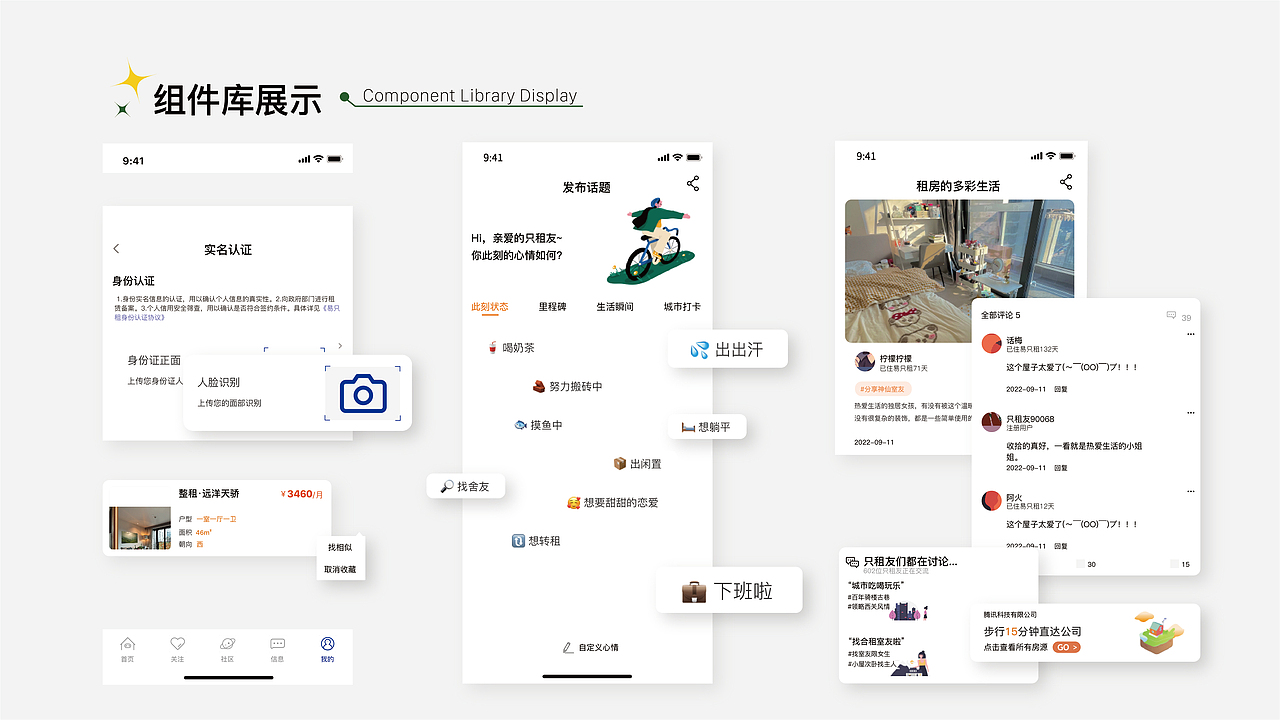
Task: Tap comment bubble icon next to 39
Action: click(1171, 315)
